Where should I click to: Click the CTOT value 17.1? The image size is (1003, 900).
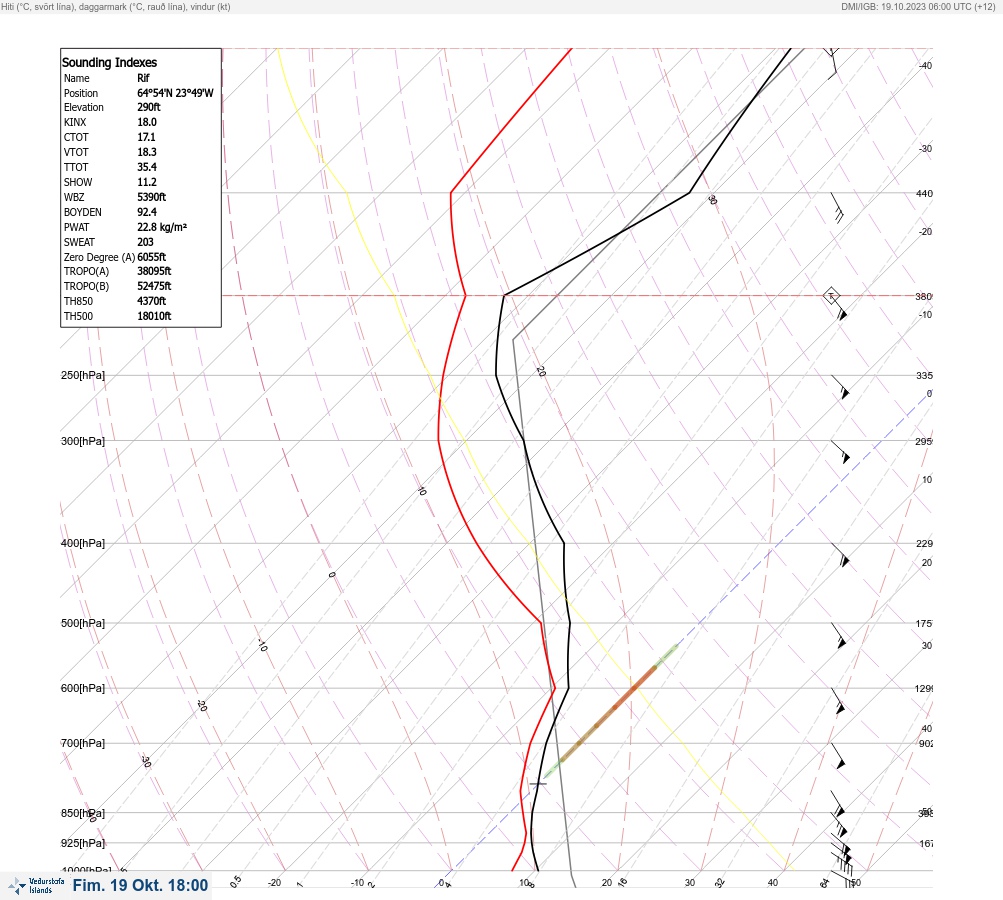146,137
